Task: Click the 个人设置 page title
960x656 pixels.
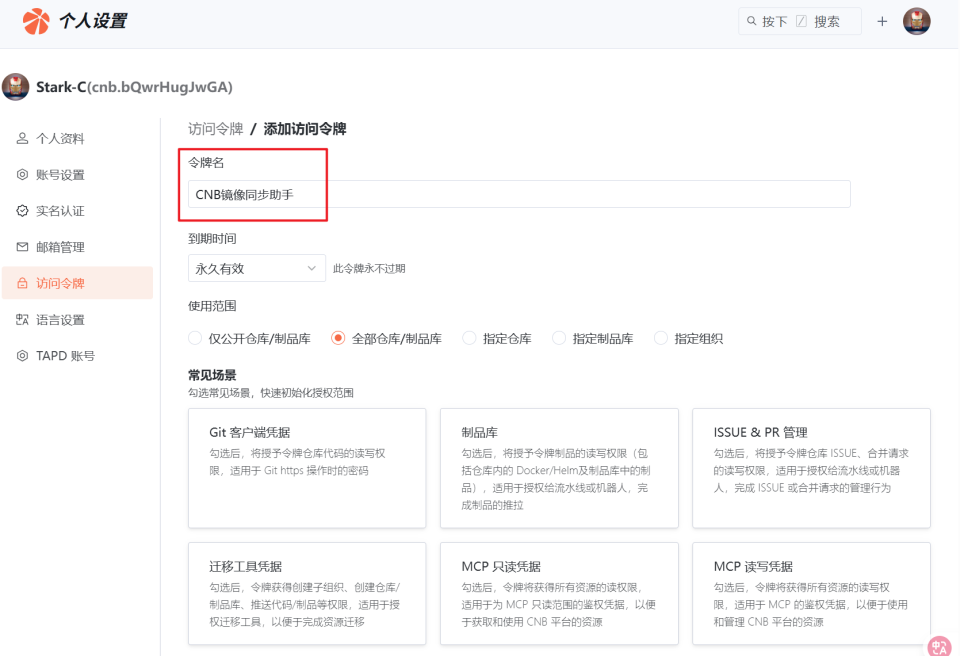Action: click(x=93, y=21)
